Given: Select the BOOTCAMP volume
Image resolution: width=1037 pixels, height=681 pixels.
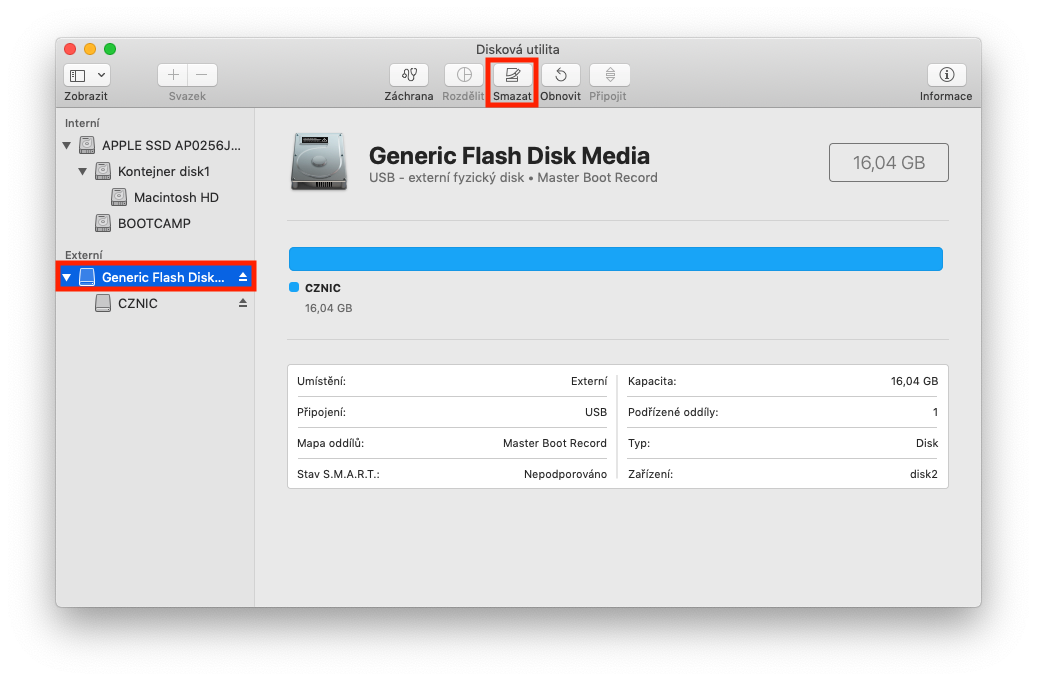Looking at the screenshot, I should click(153, 223).
